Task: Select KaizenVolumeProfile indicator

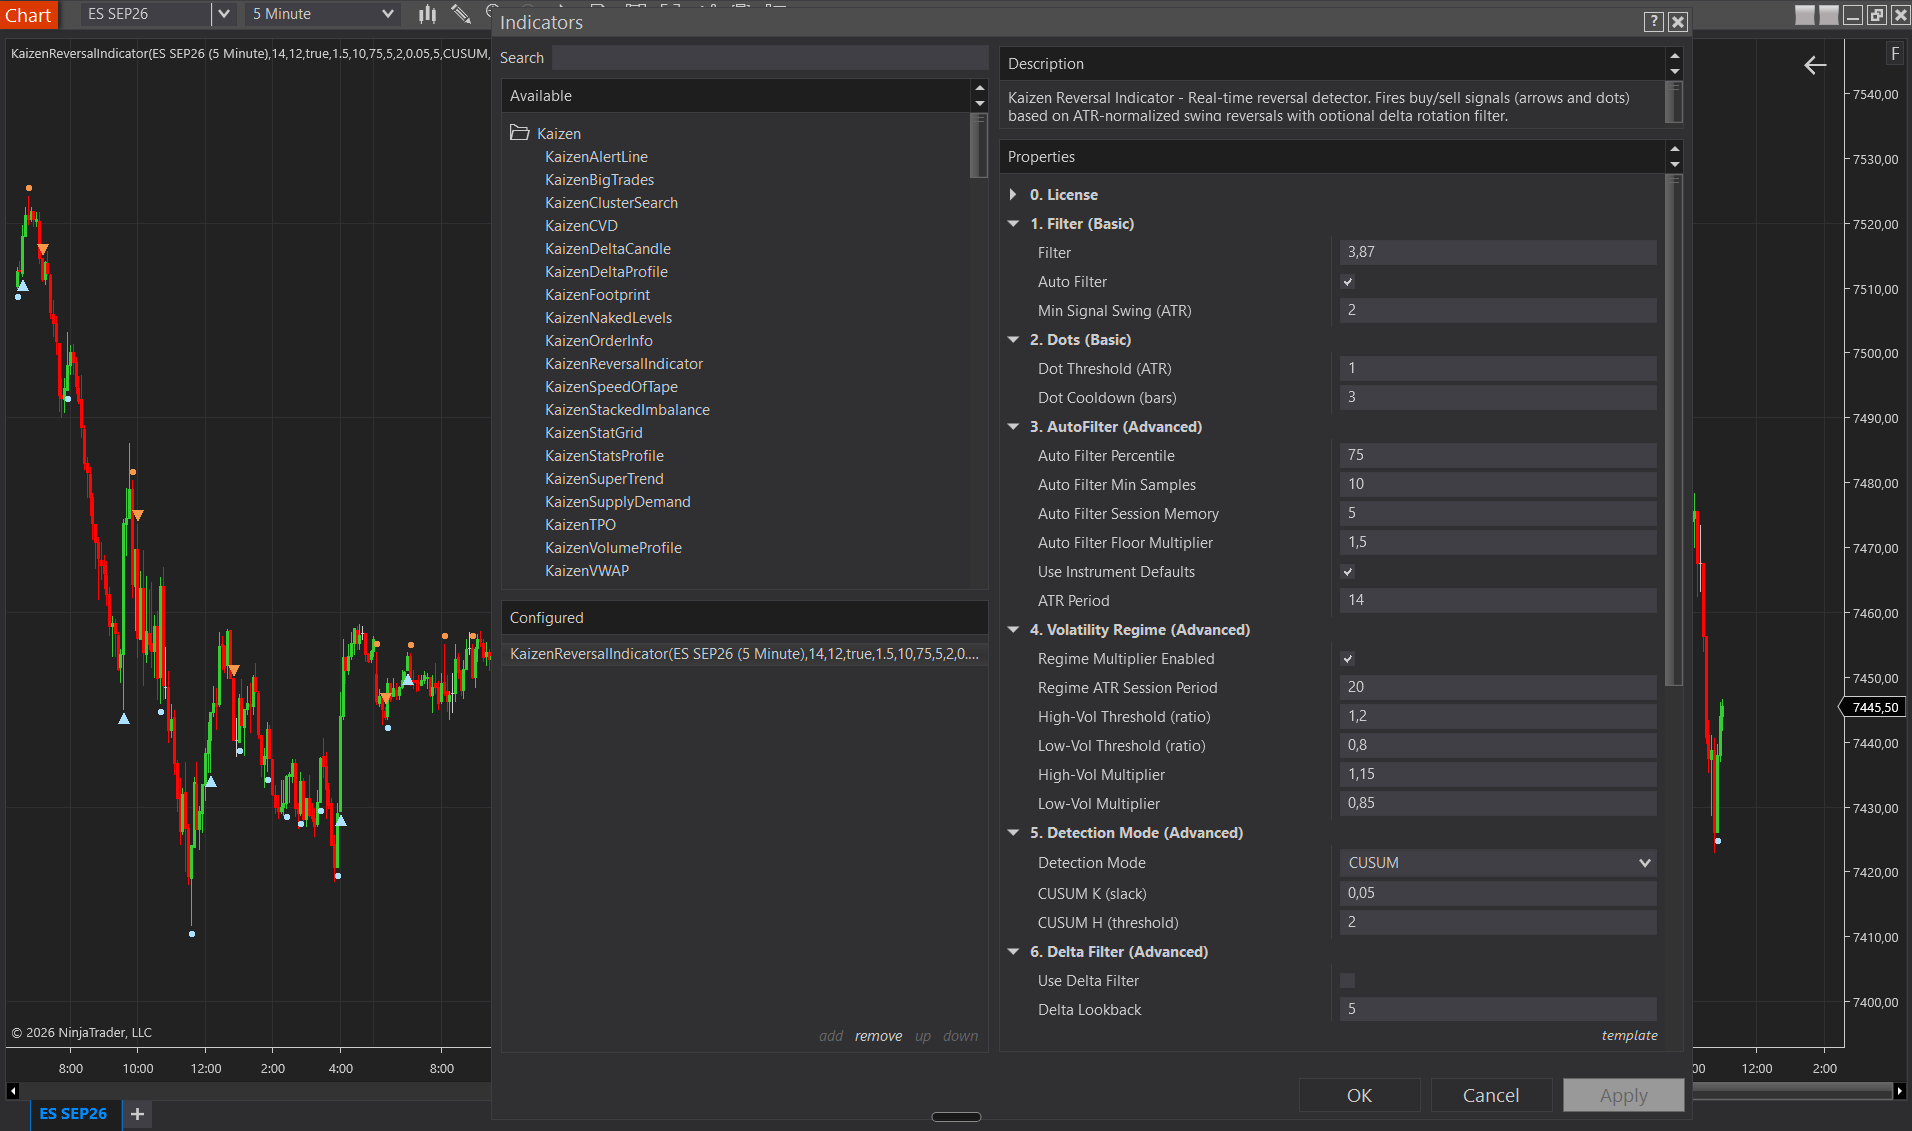Action: pyautogui.click(x=613, y=548)
